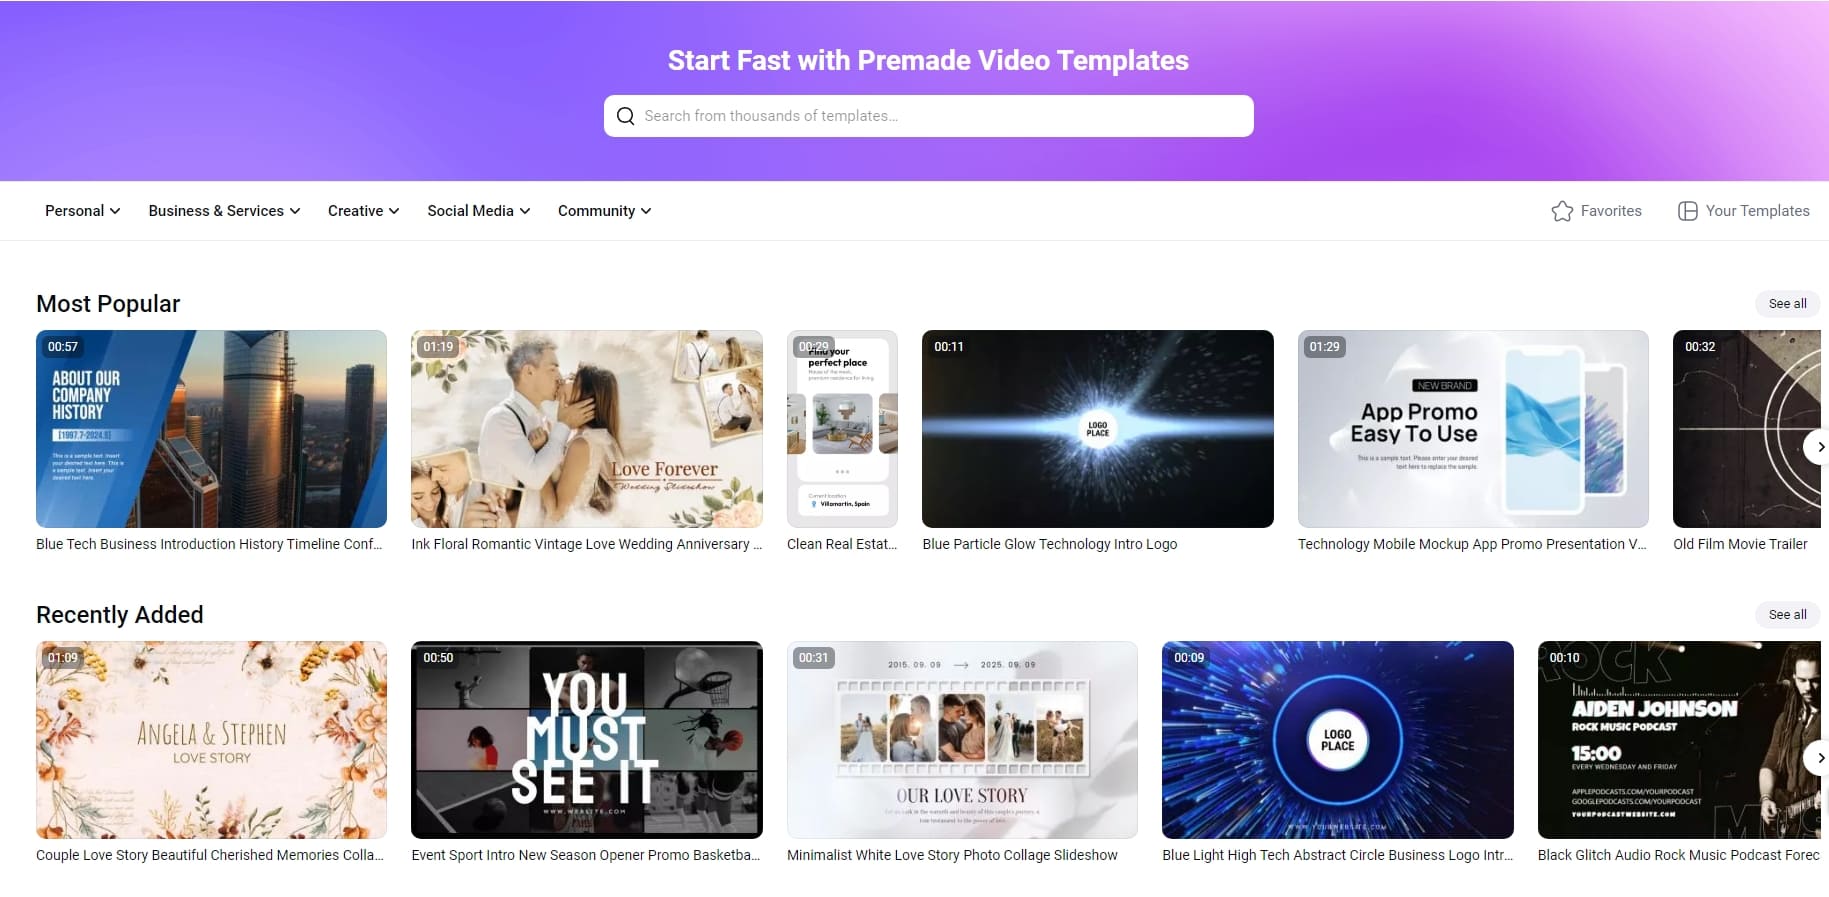This screenshot has width=1829, height=897.
Task: Open Clean Real Estate vertical template
Action: pyautogui.click(x=842, y=429)
